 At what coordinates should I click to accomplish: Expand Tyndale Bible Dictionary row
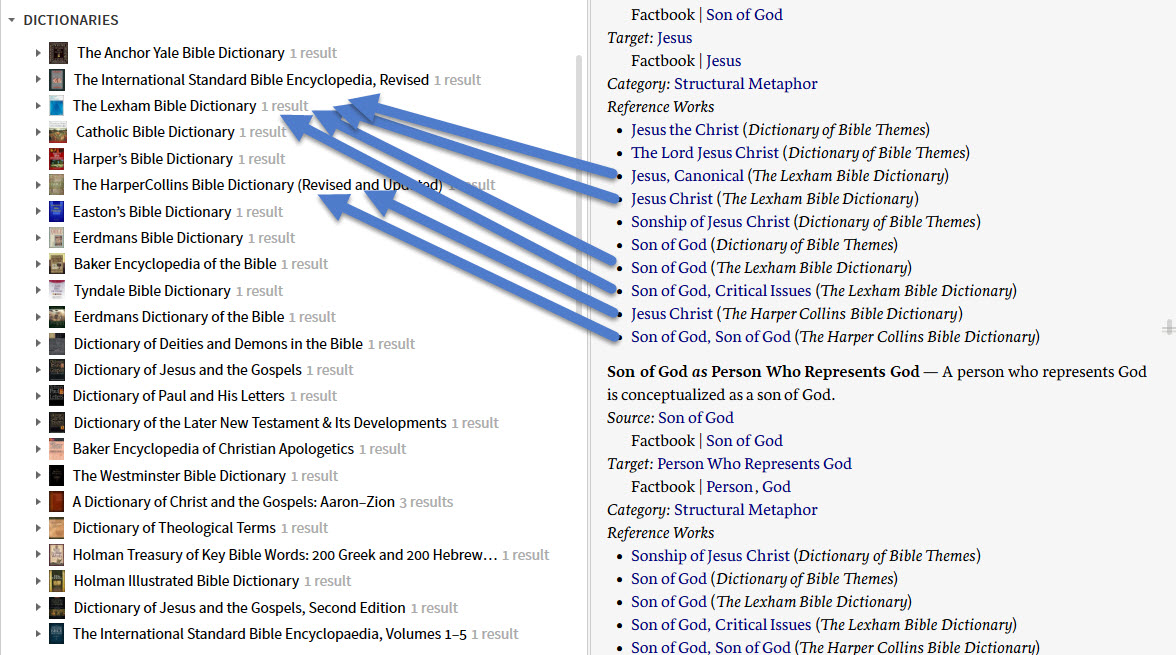click(38, 290)
